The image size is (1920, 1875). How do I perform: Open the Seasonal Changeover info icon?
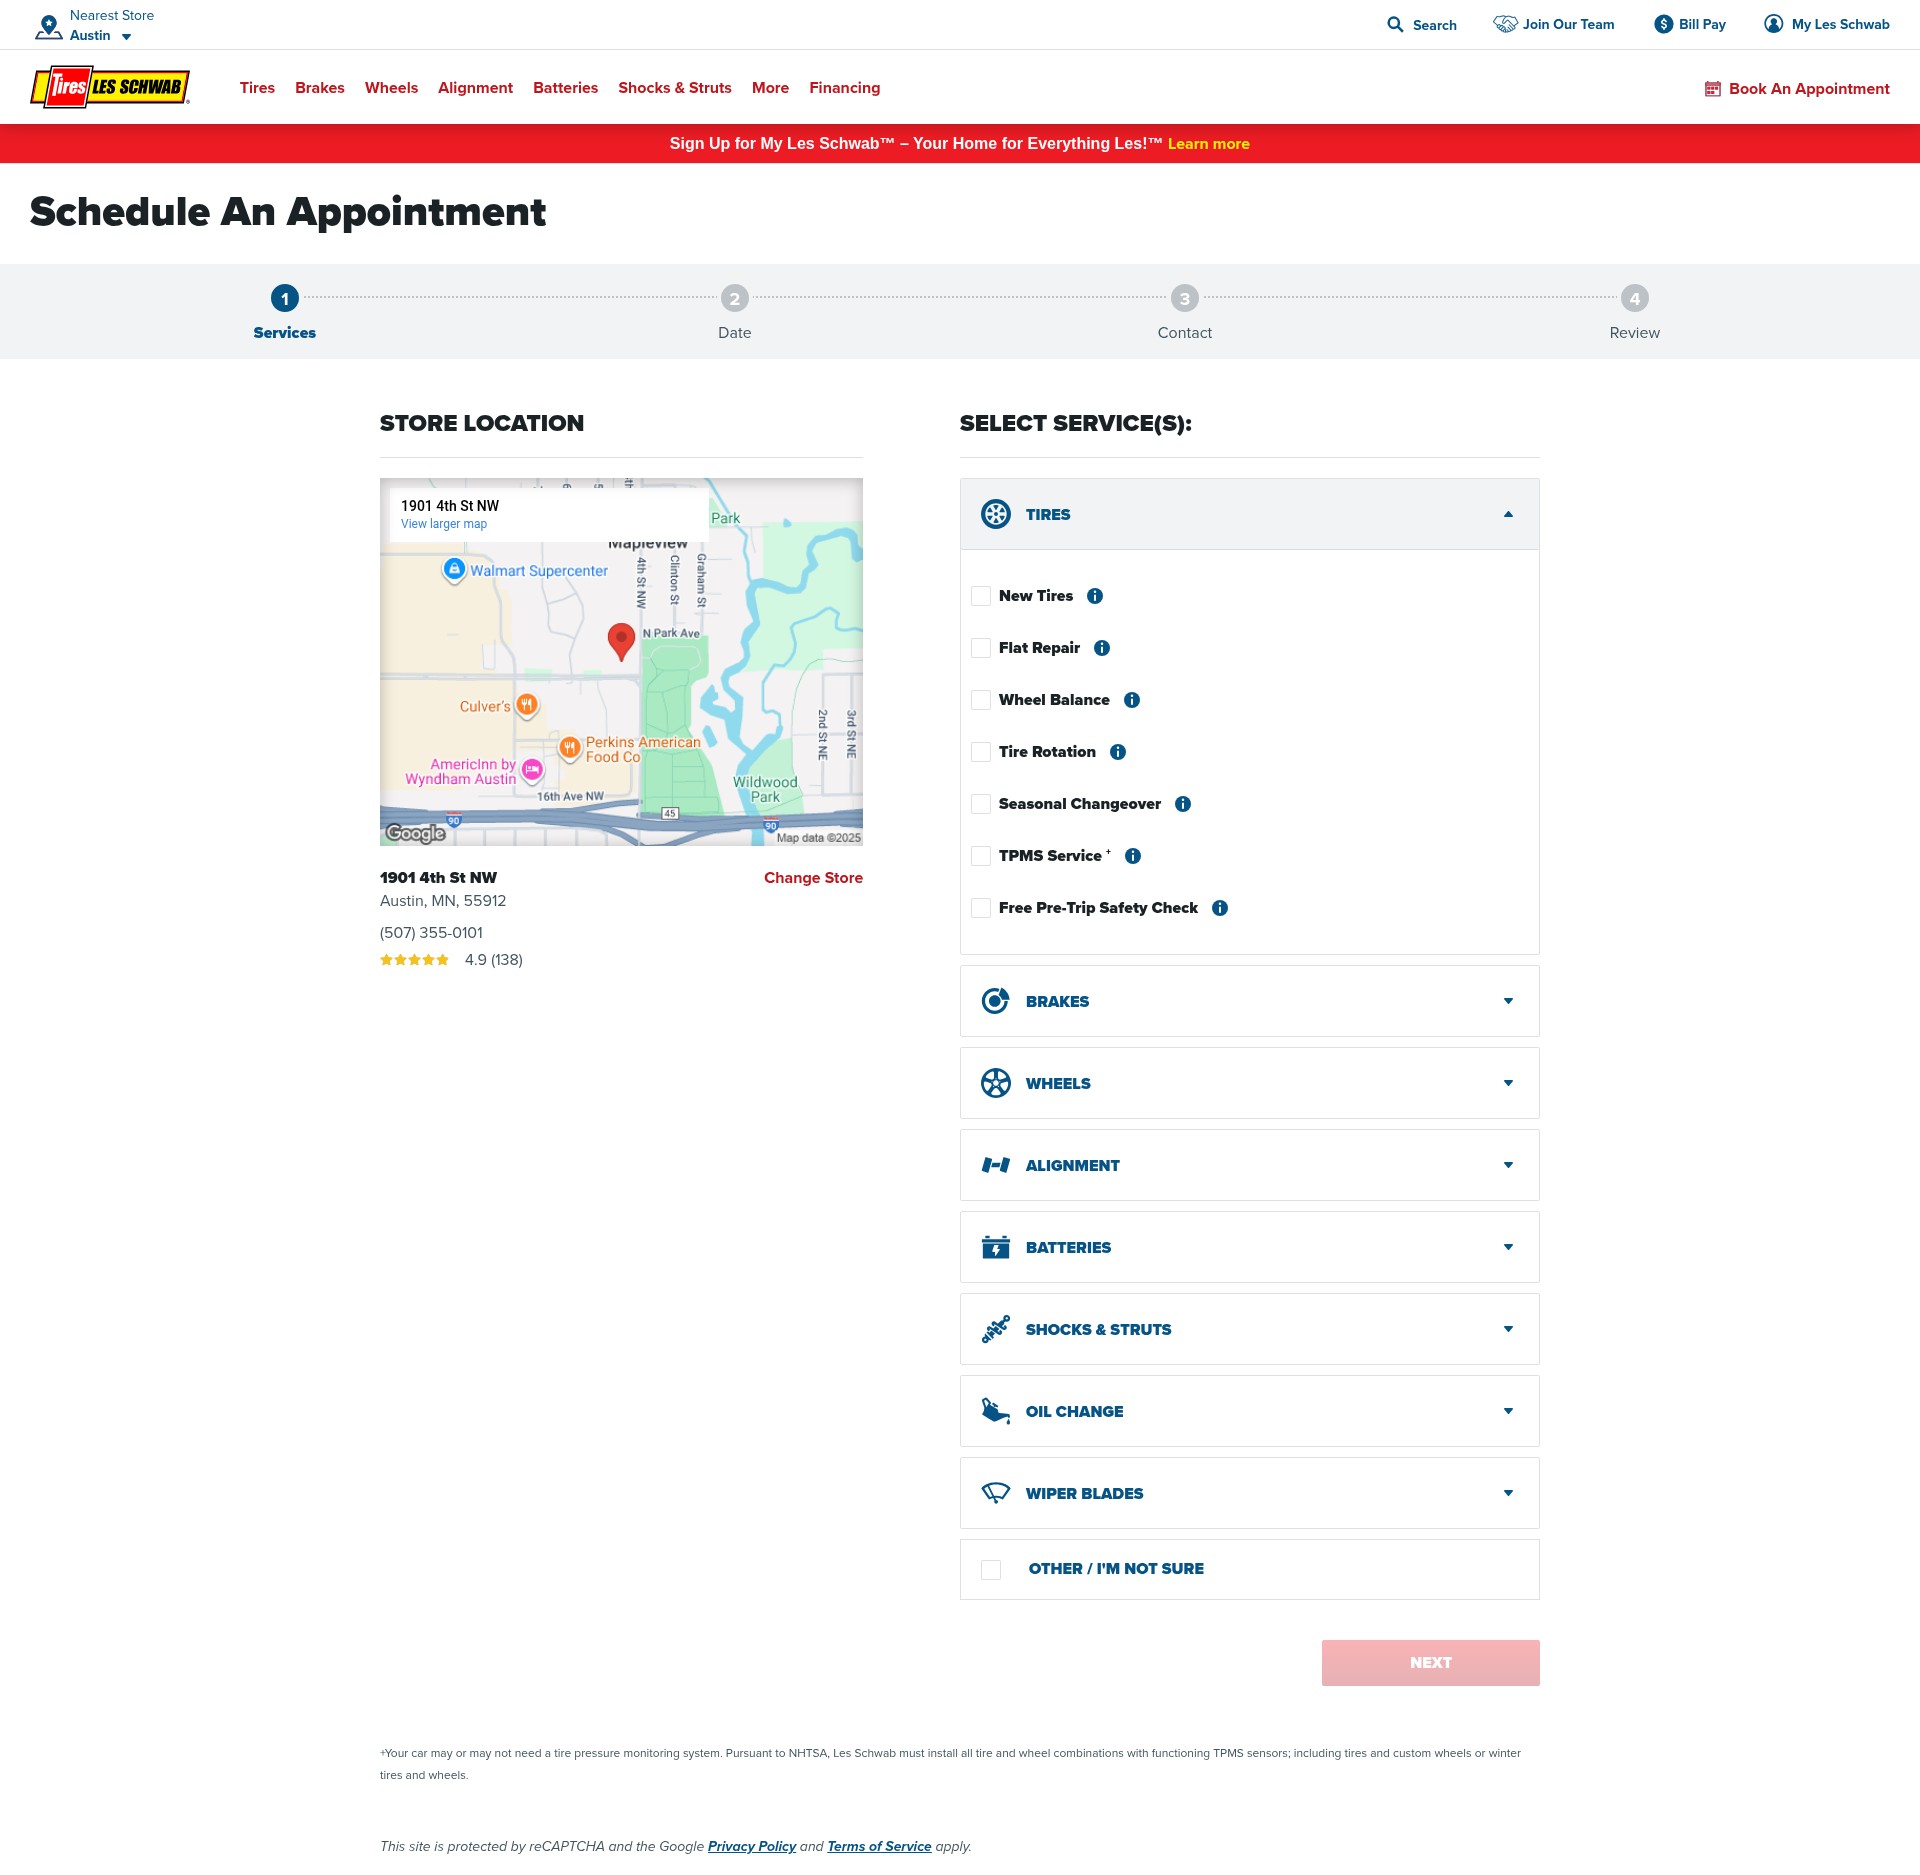coord(1183,804)
